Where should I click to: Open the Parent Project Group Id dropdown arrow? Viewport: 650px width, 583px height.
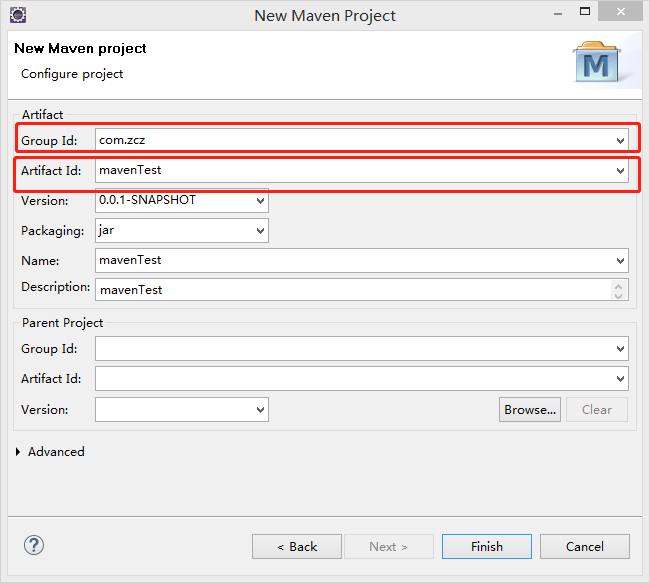tap(620, 349)
